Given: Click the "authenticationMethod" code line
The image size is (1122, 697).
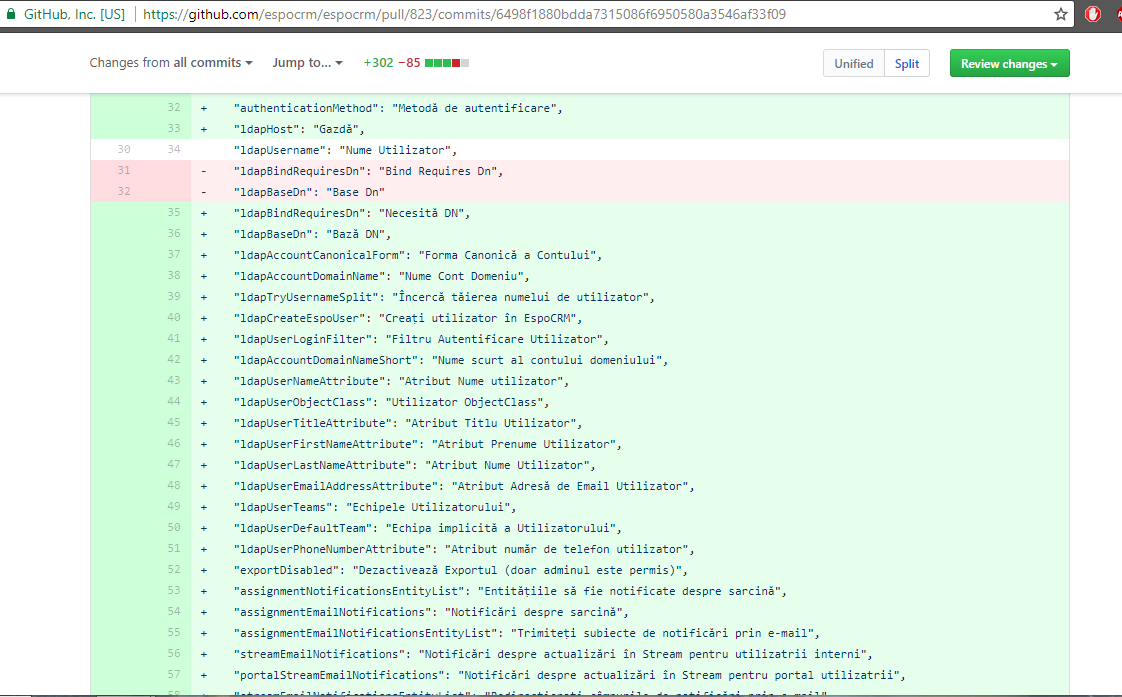Looking at the screenshot, I should (x=398, y=108).
